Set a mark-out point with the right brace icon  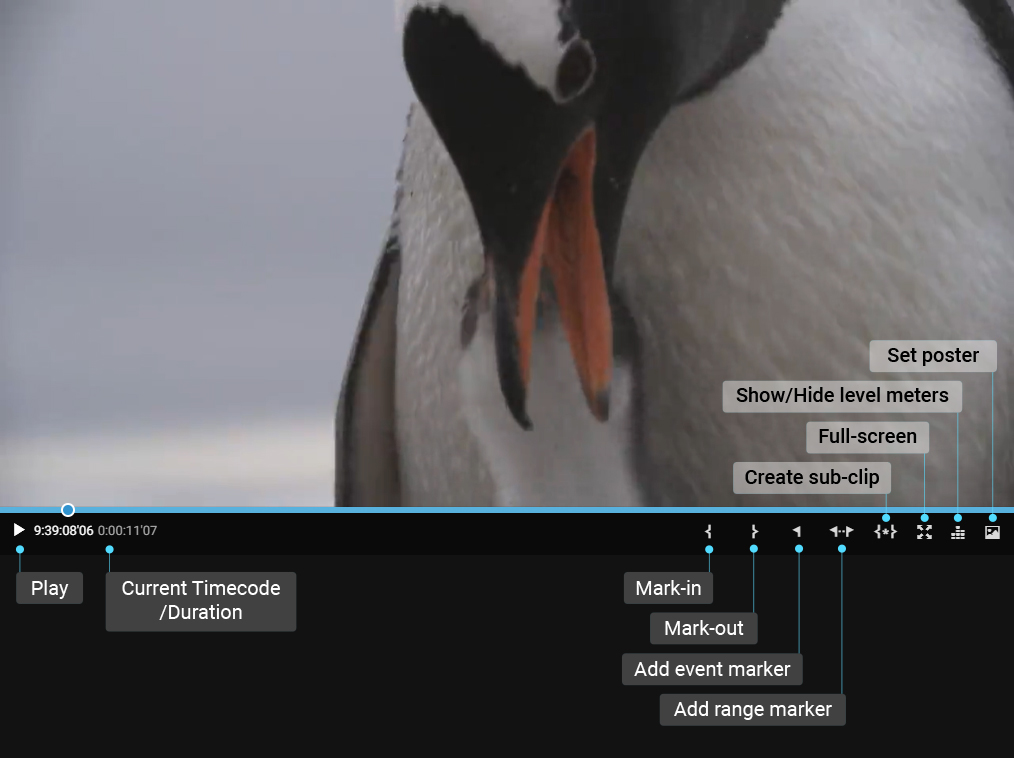[754, 531]
